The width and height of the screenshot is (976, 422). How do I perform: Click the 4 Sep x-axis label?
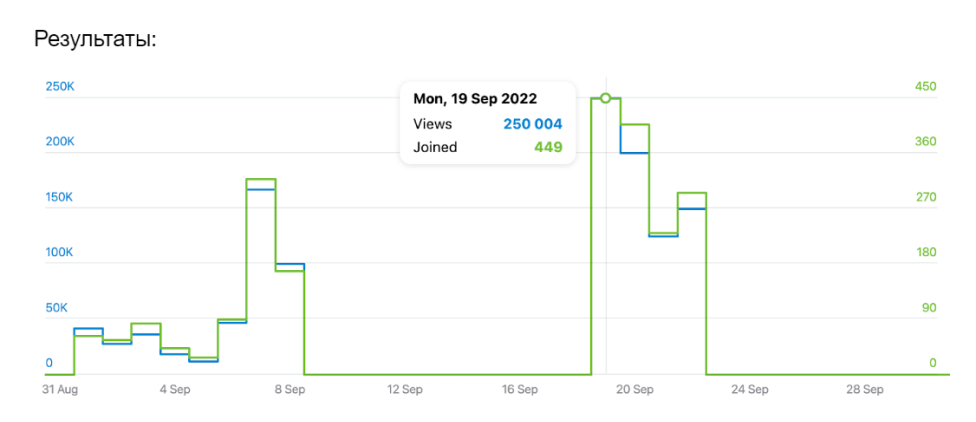(174, 389)
